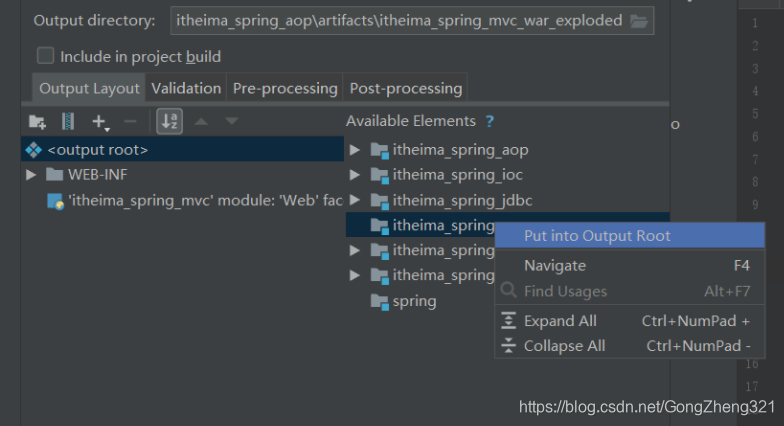Click the move up arrow icon
Viewport: 784px width, 426px height.
click(x=201, y=121)
